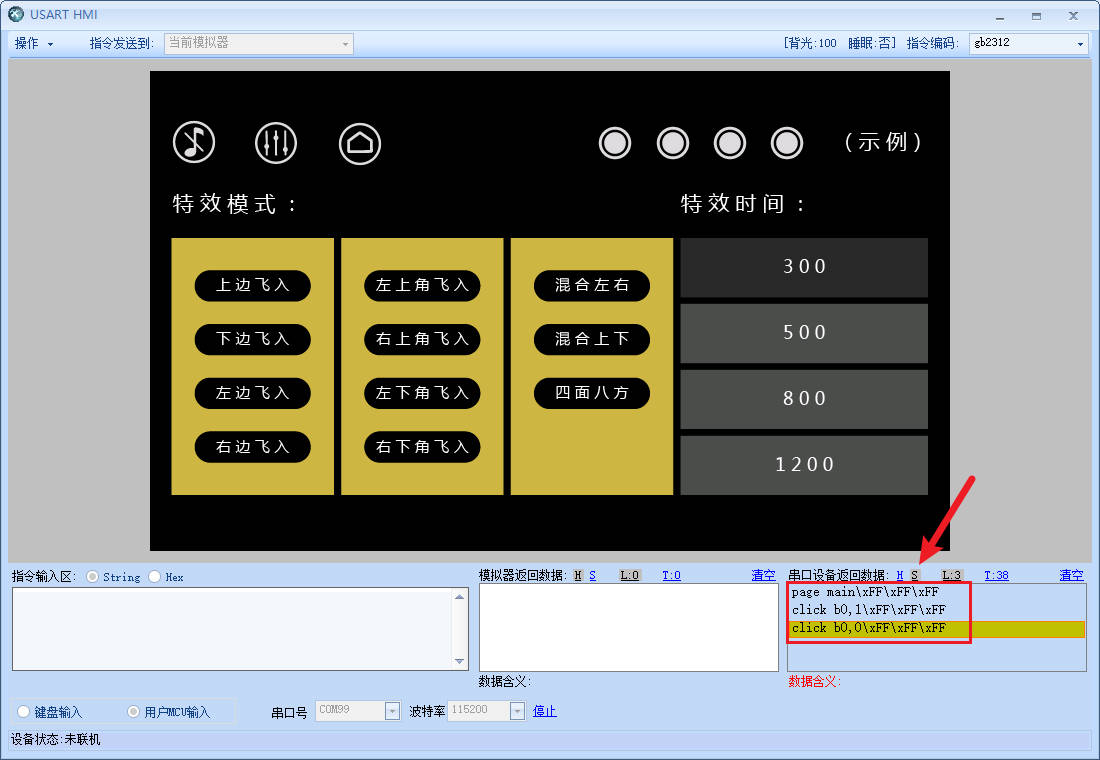Open the mixer sliders icon

click(x=275, y=143)
